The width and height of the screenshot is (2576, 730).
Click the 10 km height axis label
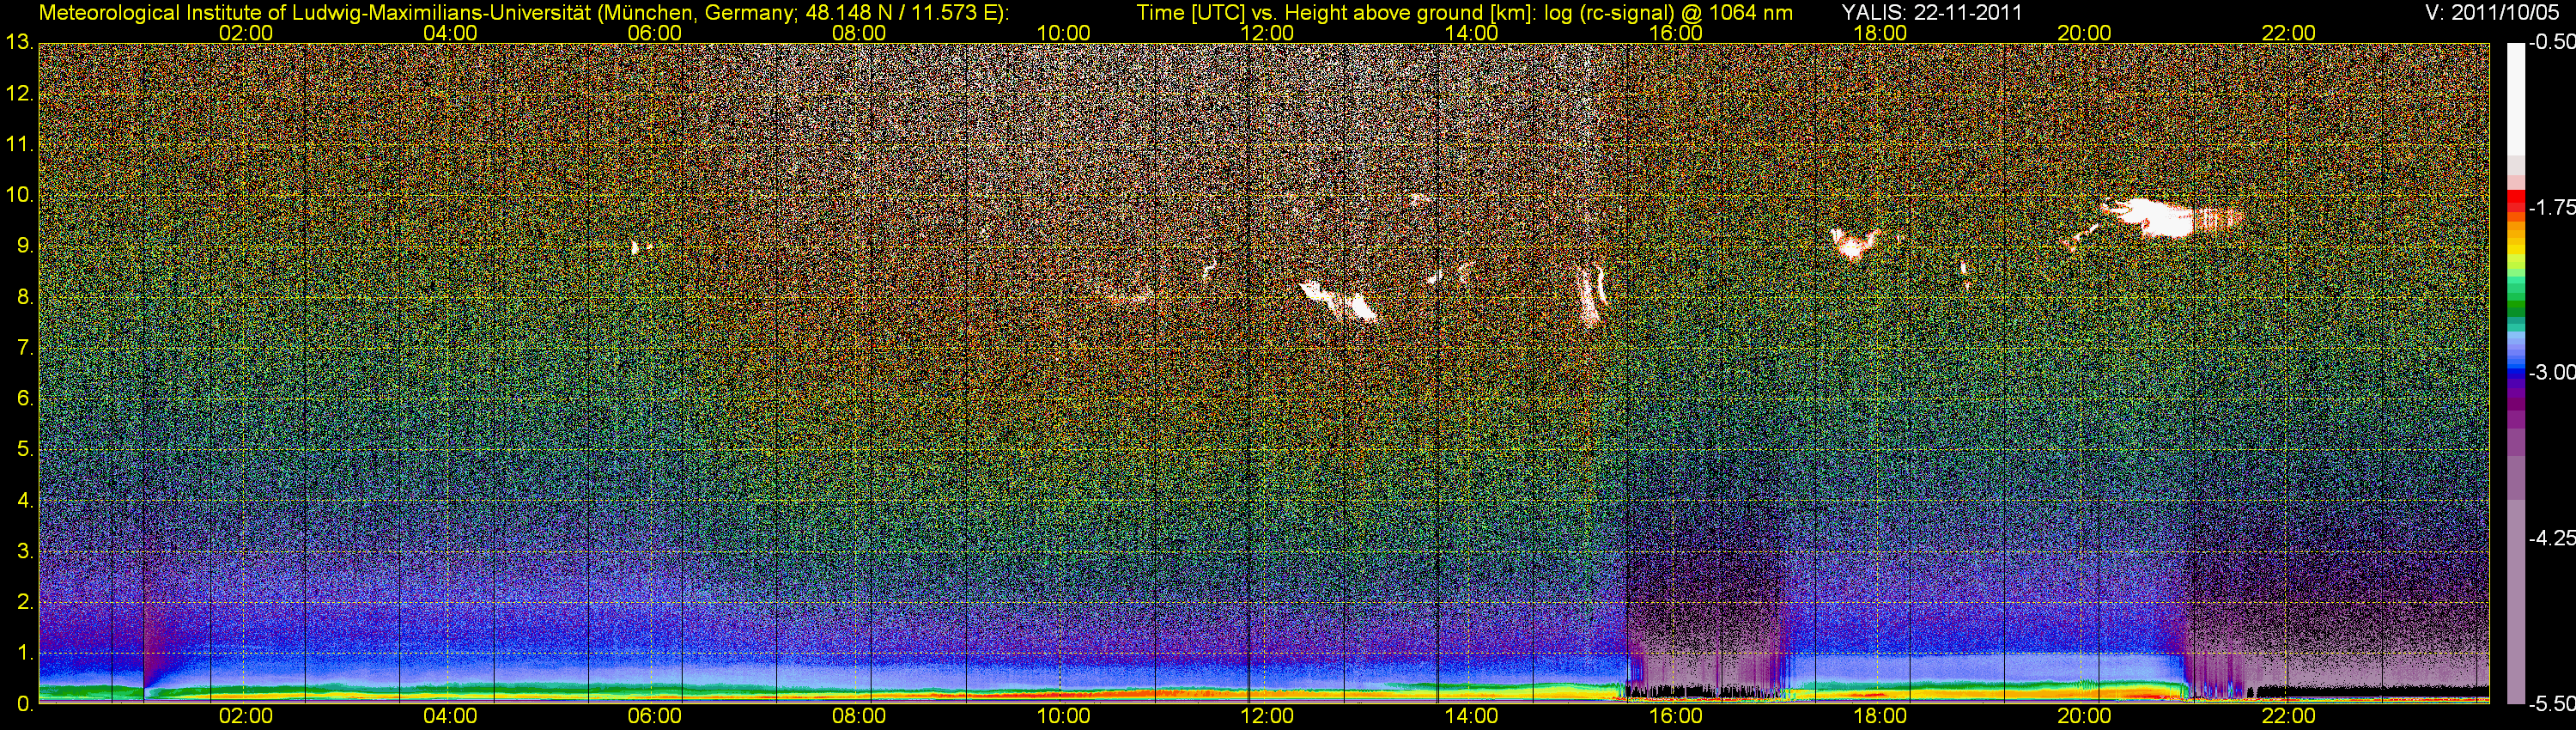click(19, 195)
